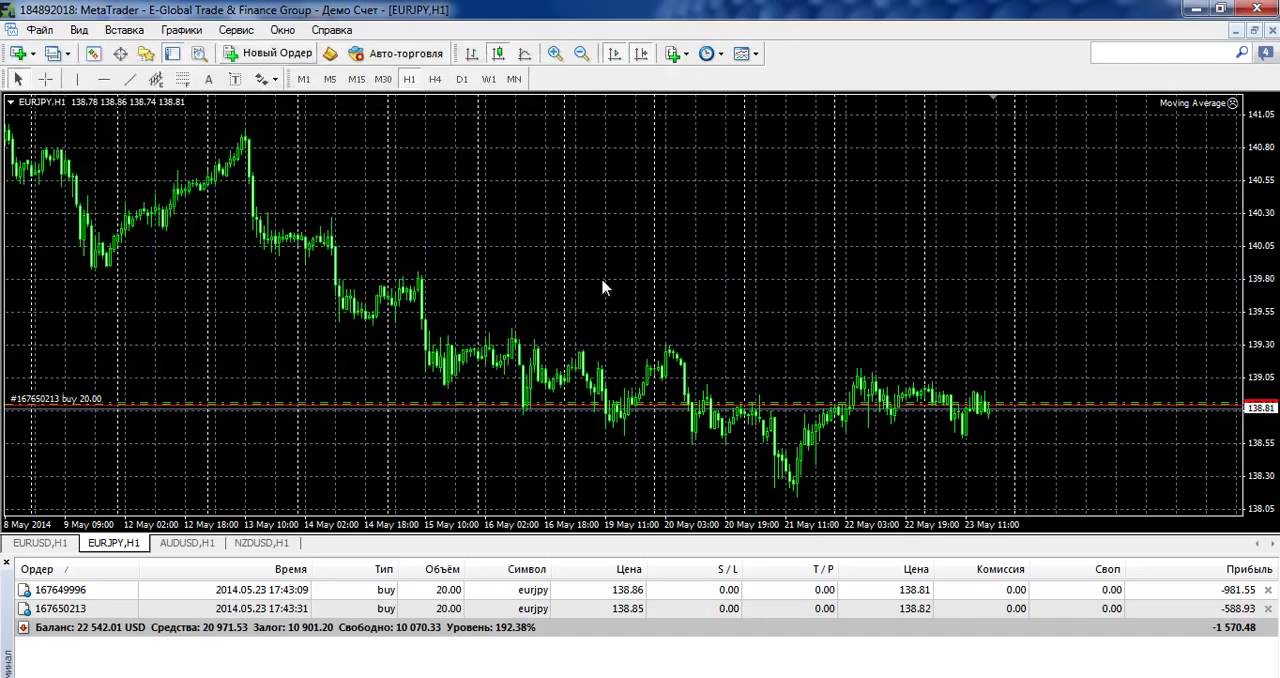Switch to the NZDUSD,H1 chart tab
Image resolution: width=1280 pixels, height=678 pixels.
click(261, 543)
